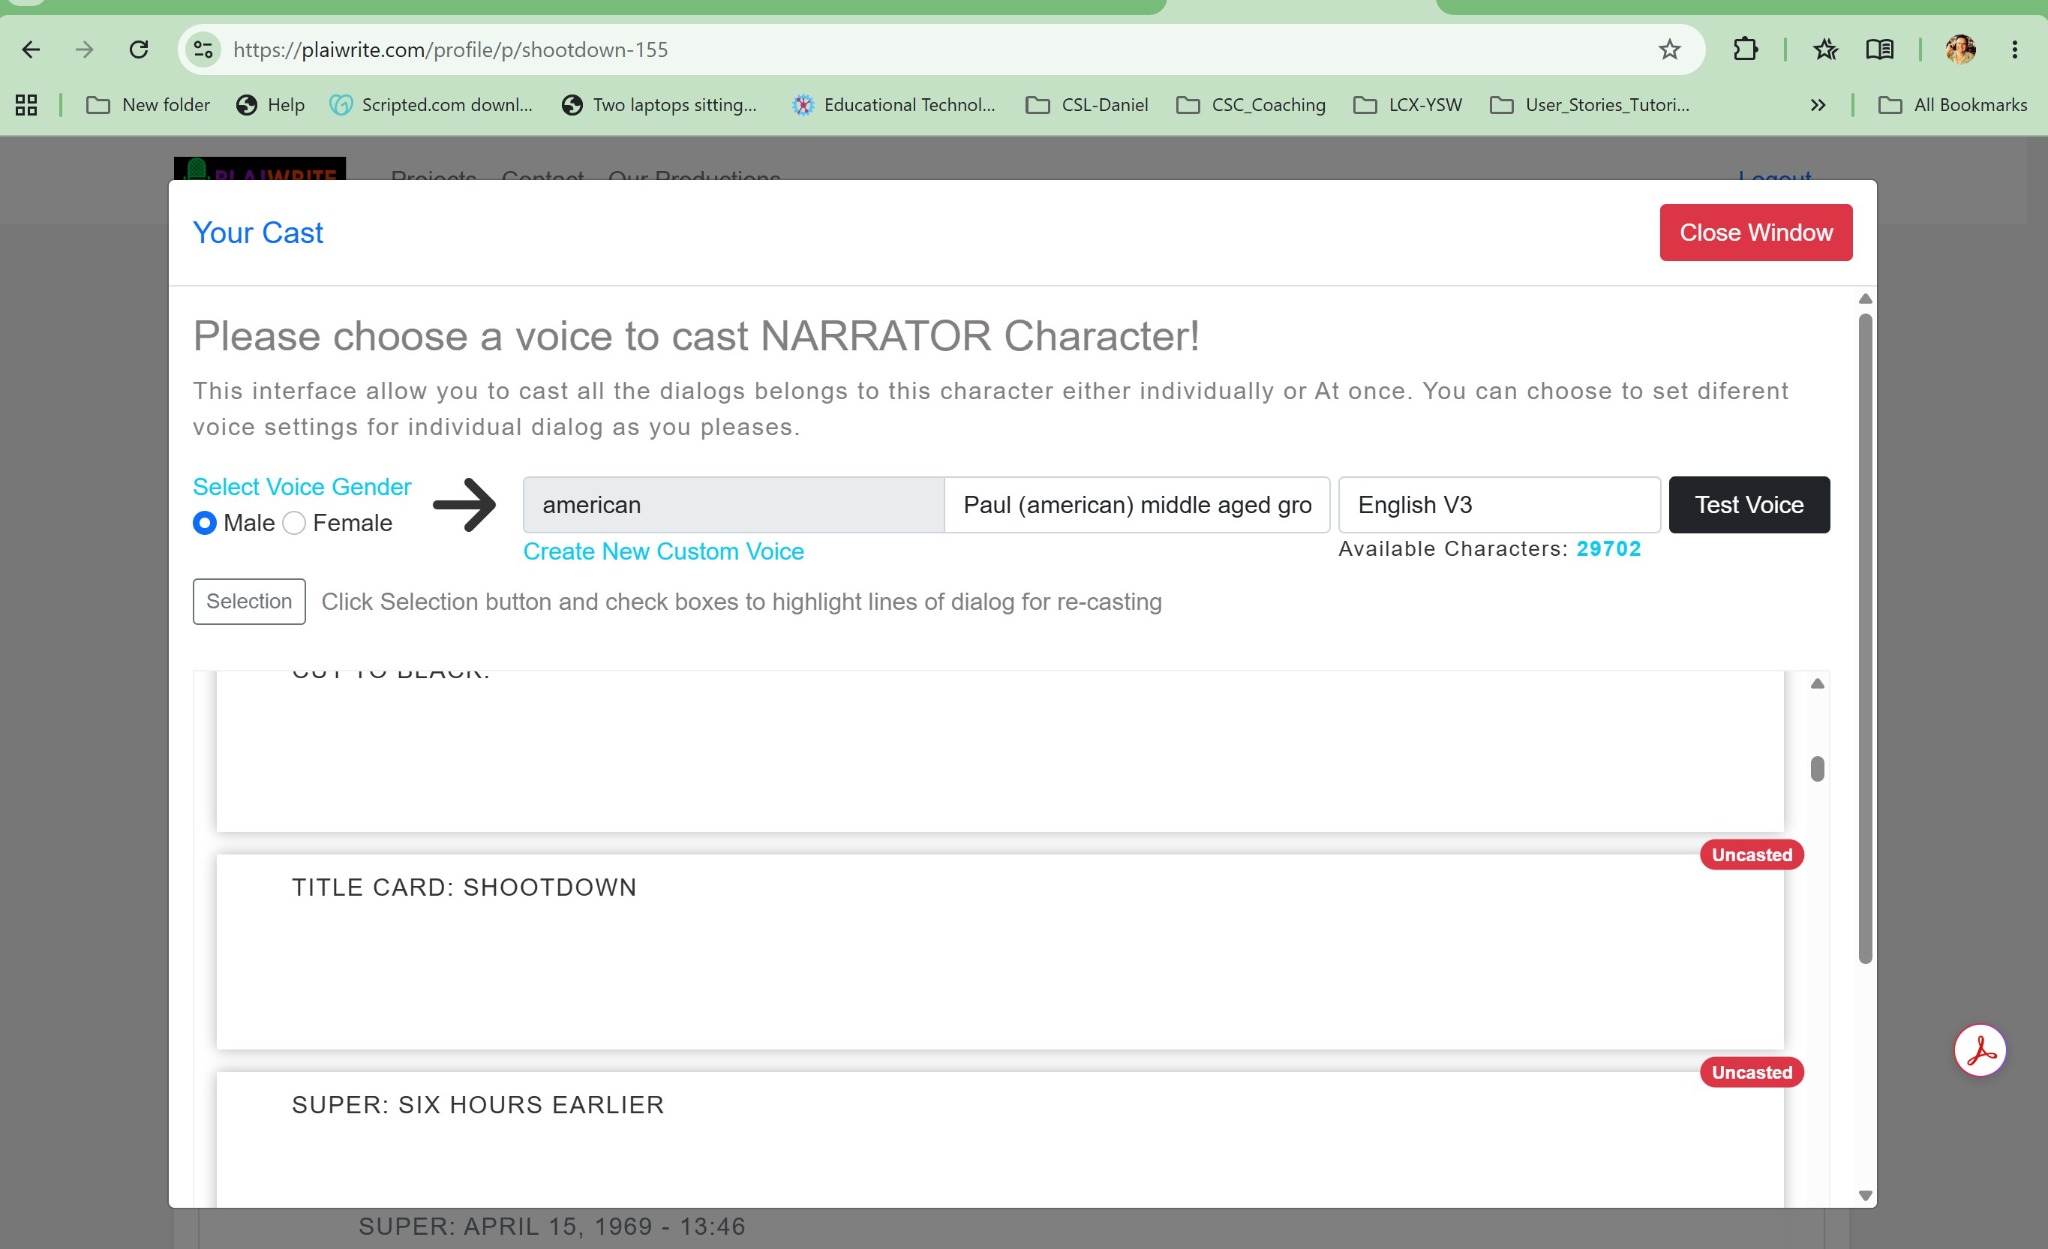Click Uncasted badge on TITLE CARD line
2048x1249 pixels.
[x=1752, y=855]
